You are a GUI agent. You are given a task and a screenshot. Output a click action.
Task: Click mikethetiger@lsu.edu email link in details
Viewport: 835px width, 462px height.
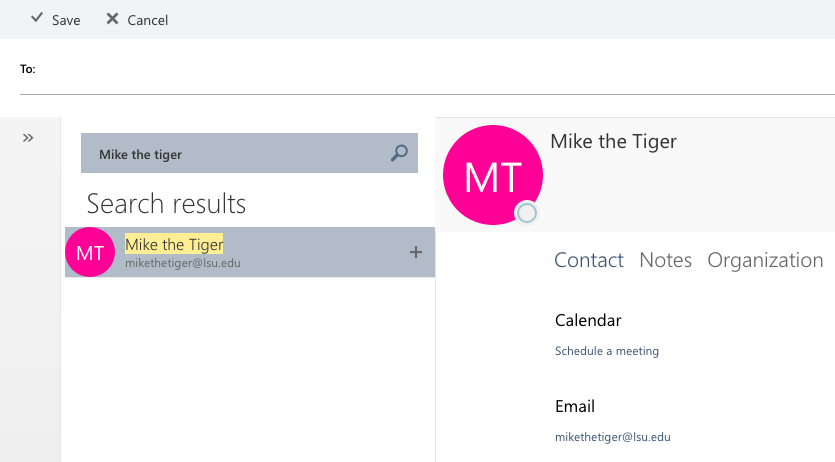coord(612,437)
